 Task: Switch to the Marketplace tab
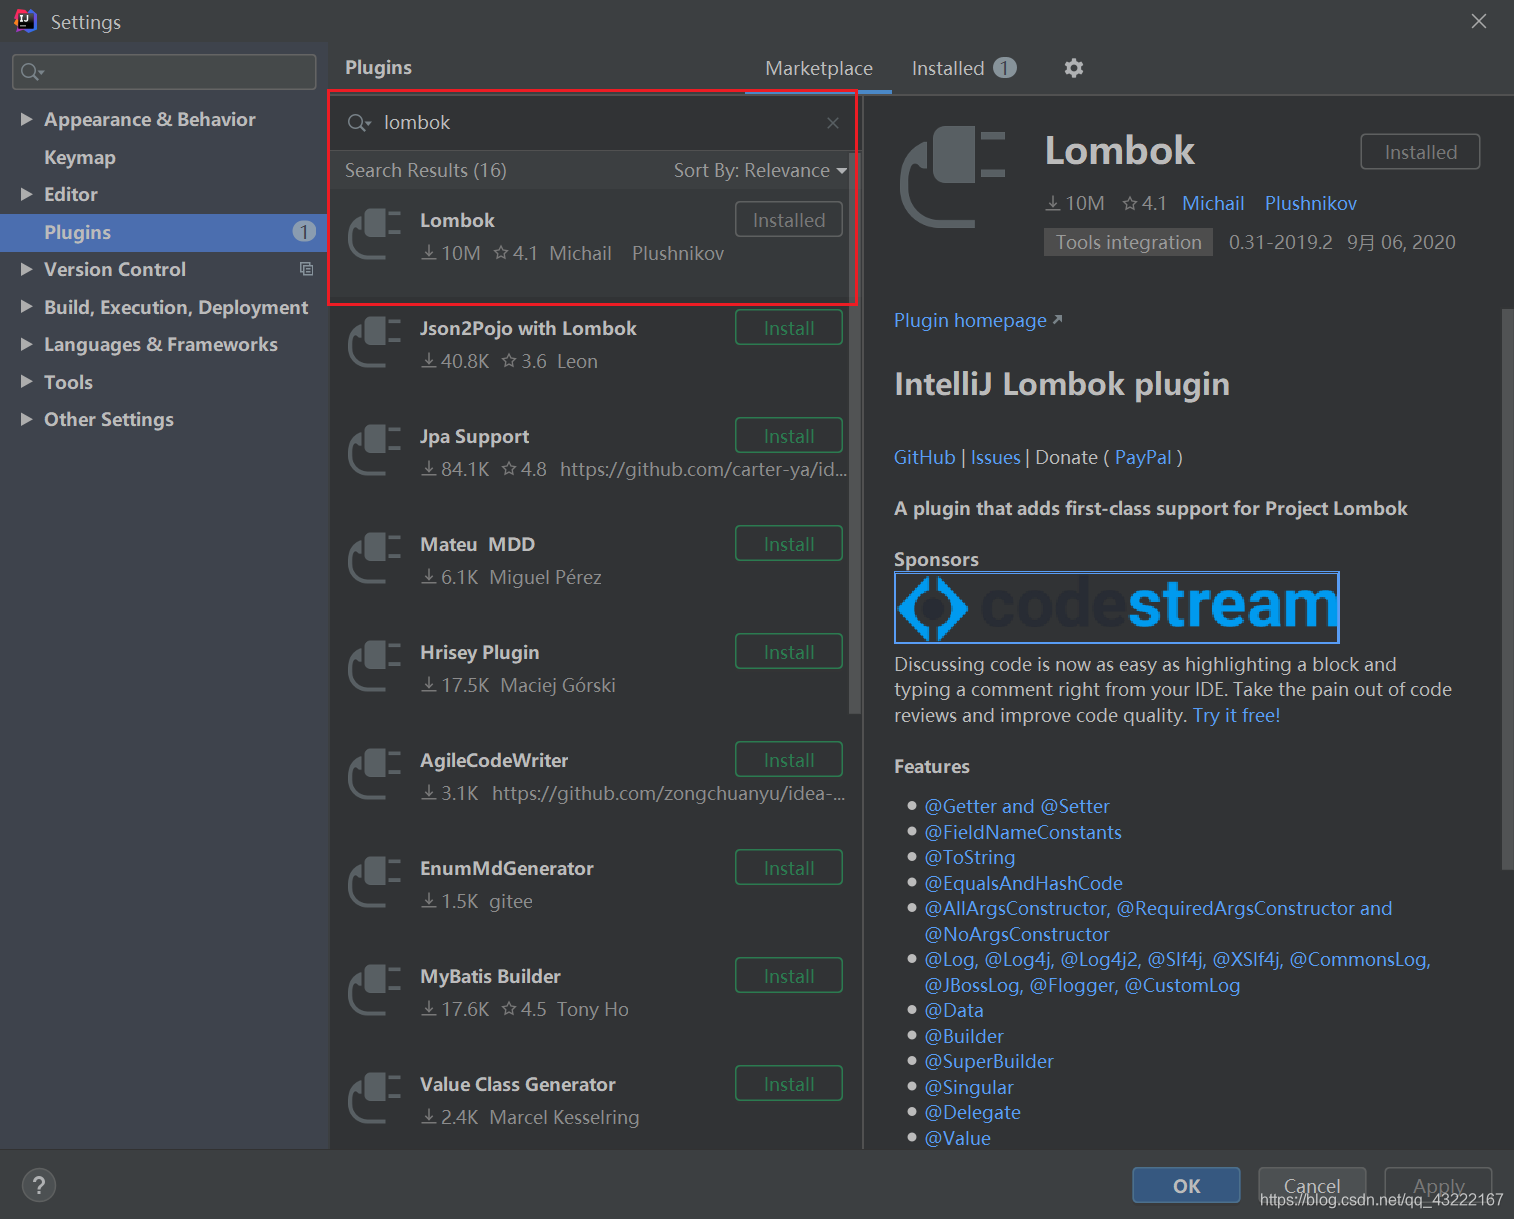tap(819, 68)
